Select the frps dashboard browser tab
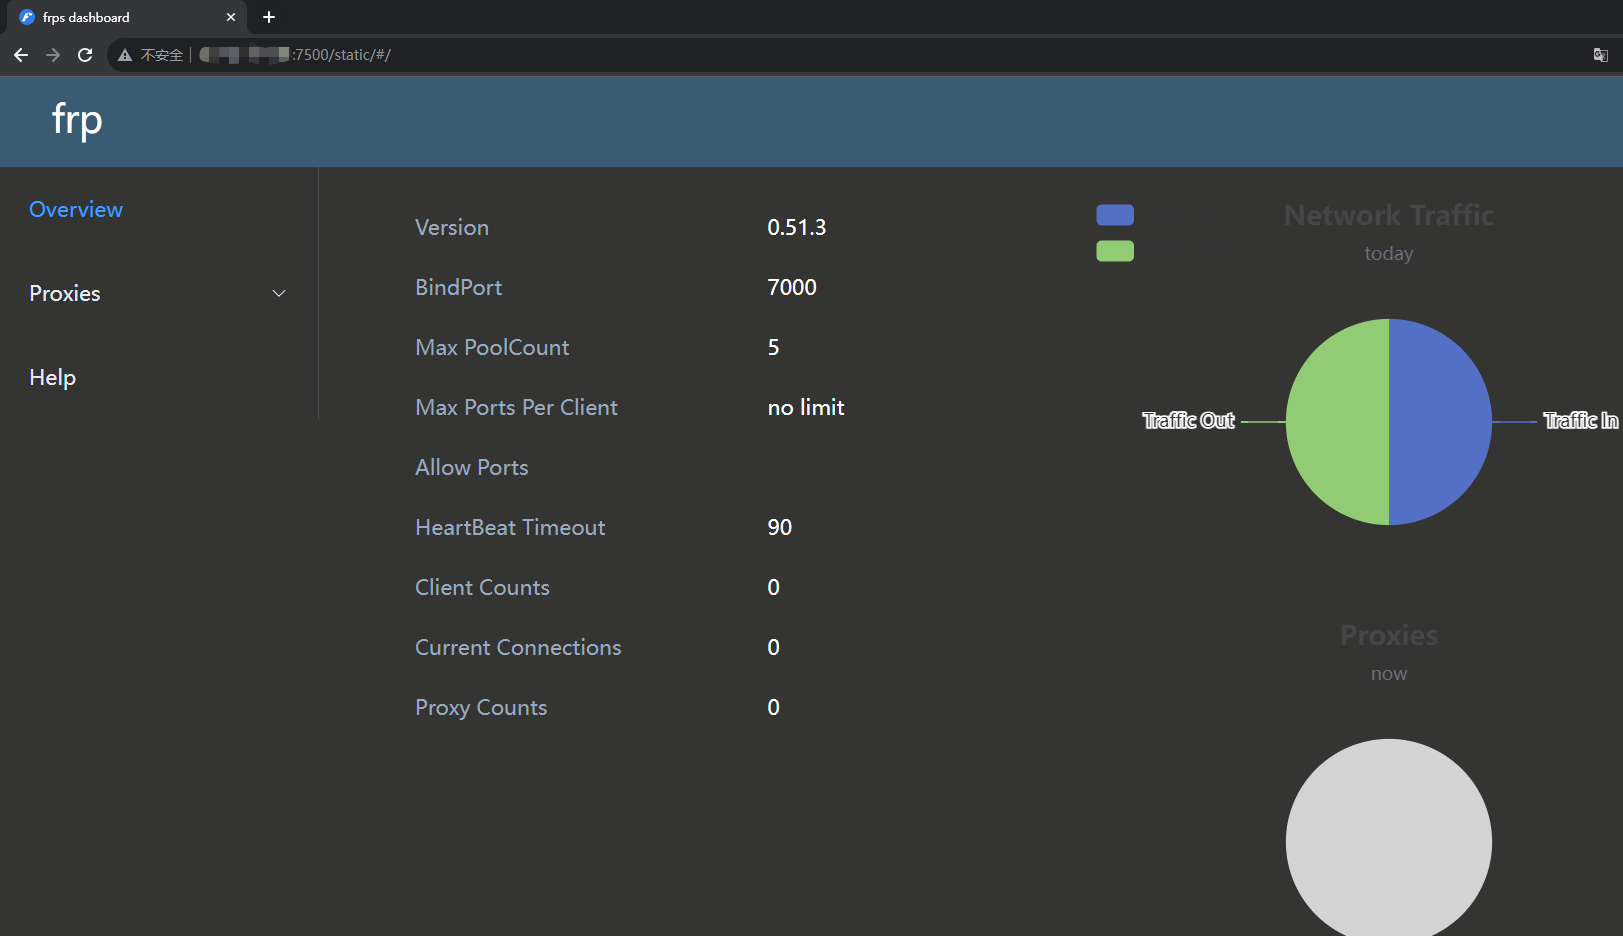The width and height of the screenshot is (1623, 936). tap(120, 17)
